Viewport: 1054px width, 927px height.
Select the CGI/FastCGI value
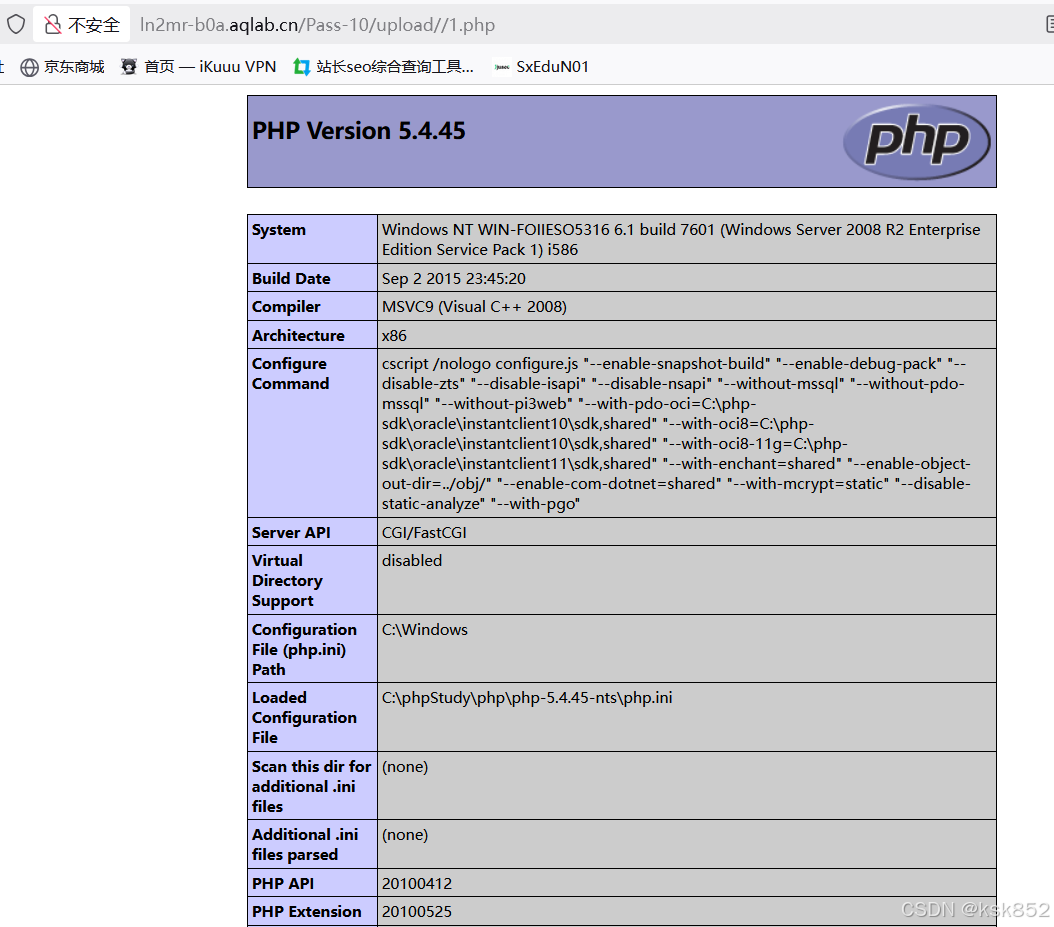pos(424,532)
